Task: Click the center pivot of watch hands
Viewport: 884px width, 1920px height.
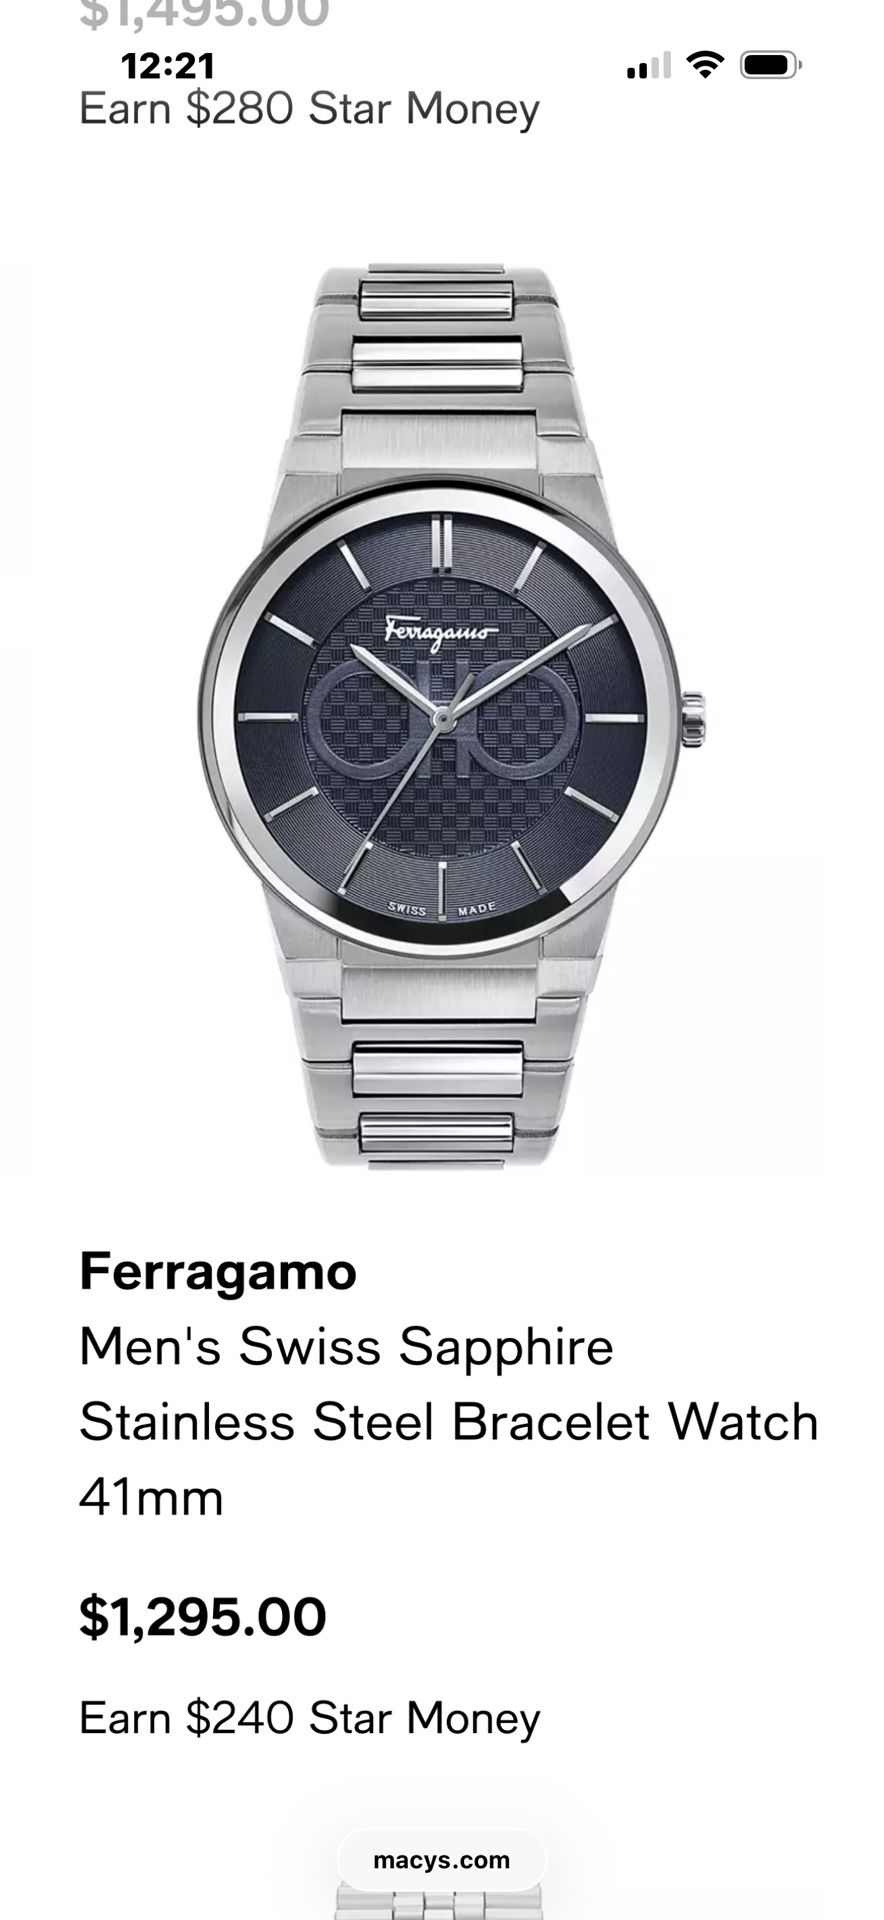Action: point(440,717)
